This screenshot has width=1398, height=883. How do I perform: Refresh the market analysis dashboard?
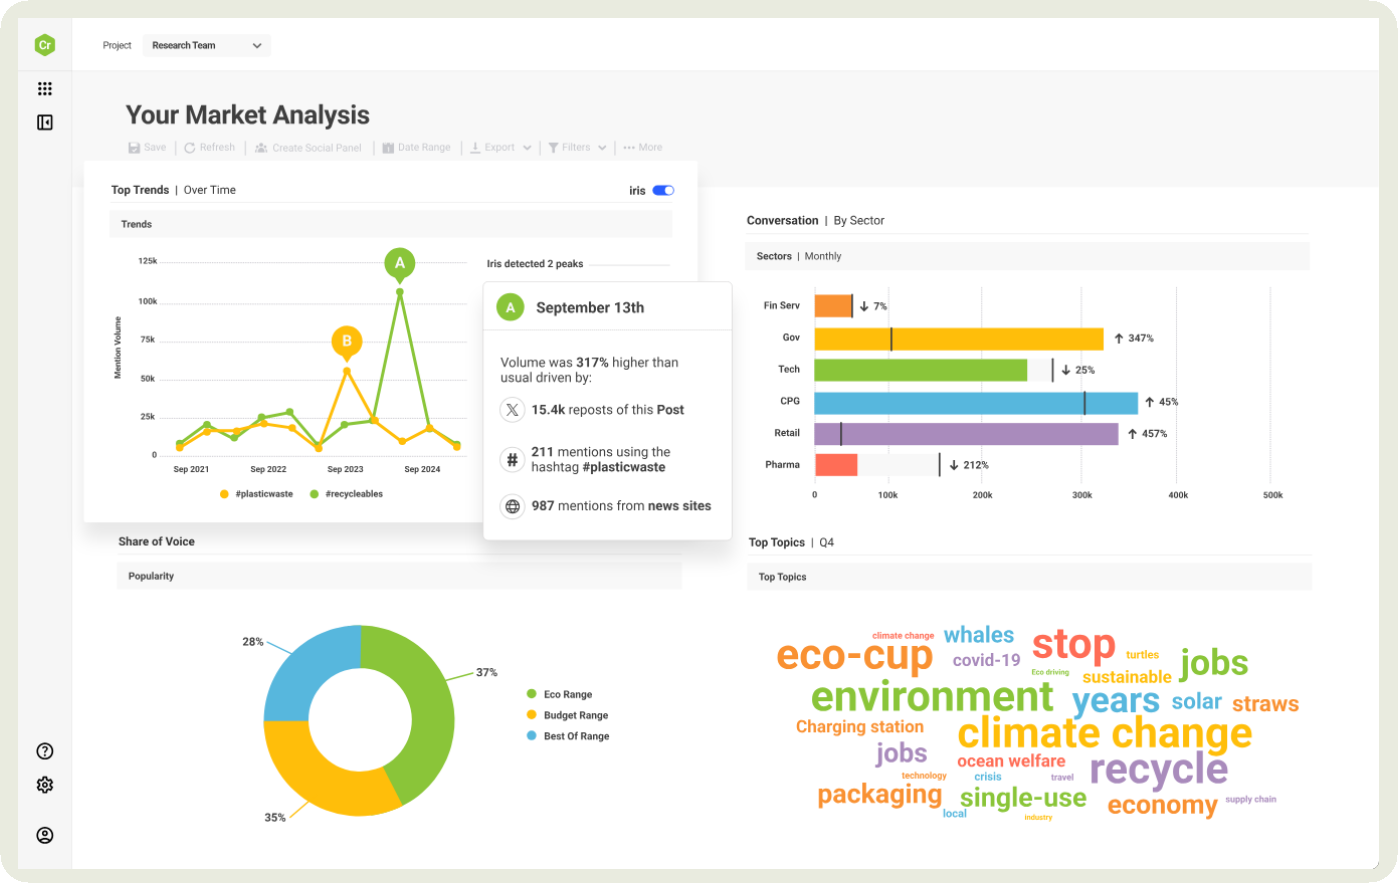(188, 147)
